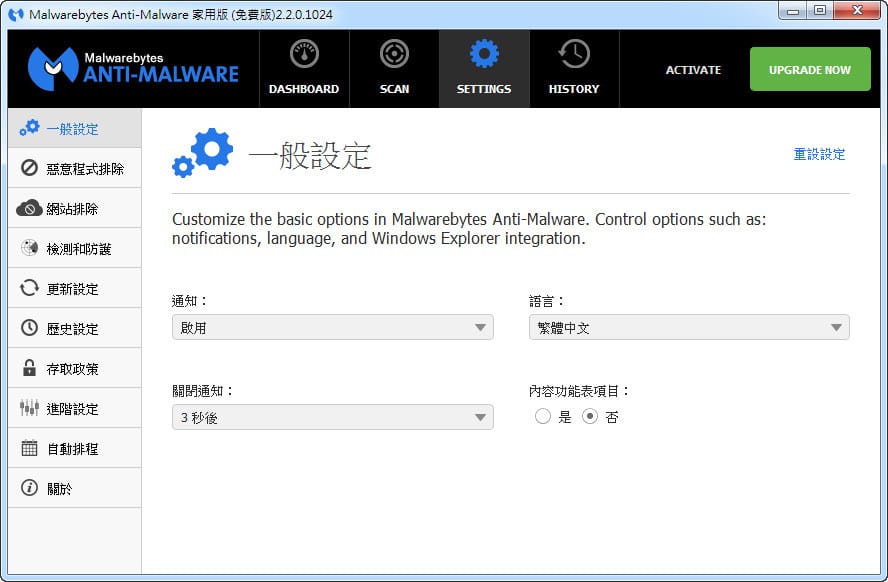888x582 pixels.
Task: Open the History clock icon
Action: [574, 54]
